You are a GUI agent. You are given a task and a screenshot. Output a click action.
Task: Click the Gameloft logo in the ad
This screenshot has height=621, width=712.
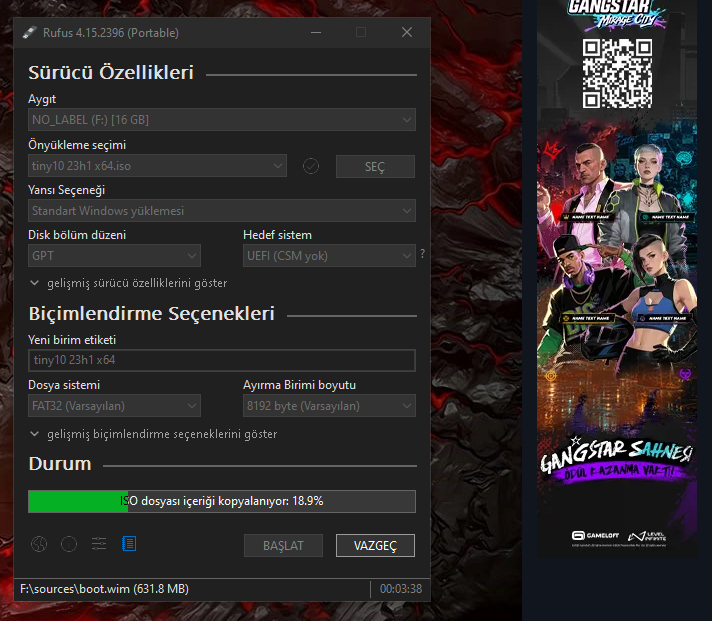coord(595,535)
